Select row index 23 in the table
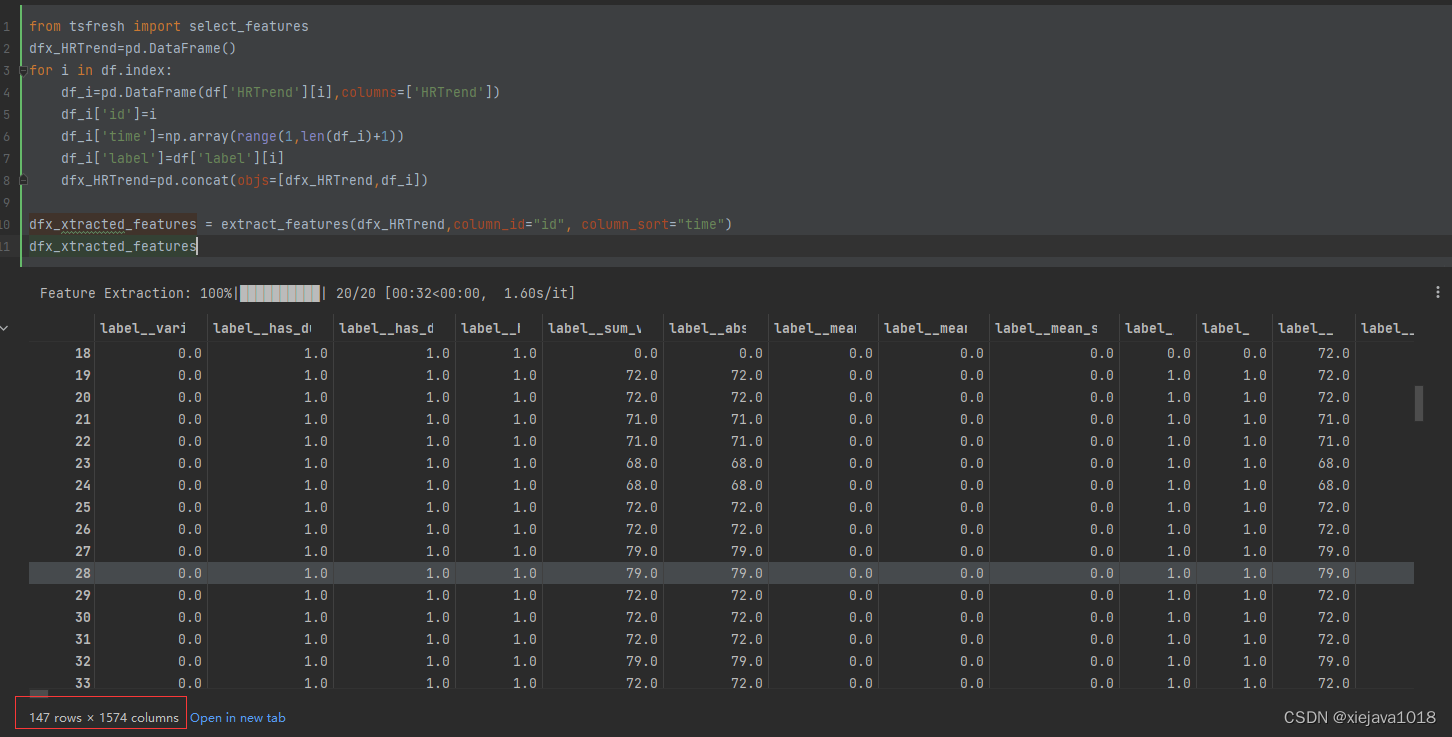This screenshot has height=737, width=1452. (83, 463)
